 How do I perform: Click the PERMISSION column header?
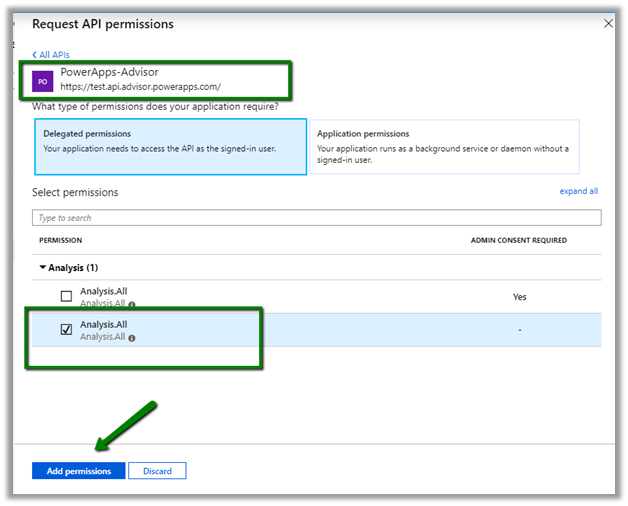point(60,240)
